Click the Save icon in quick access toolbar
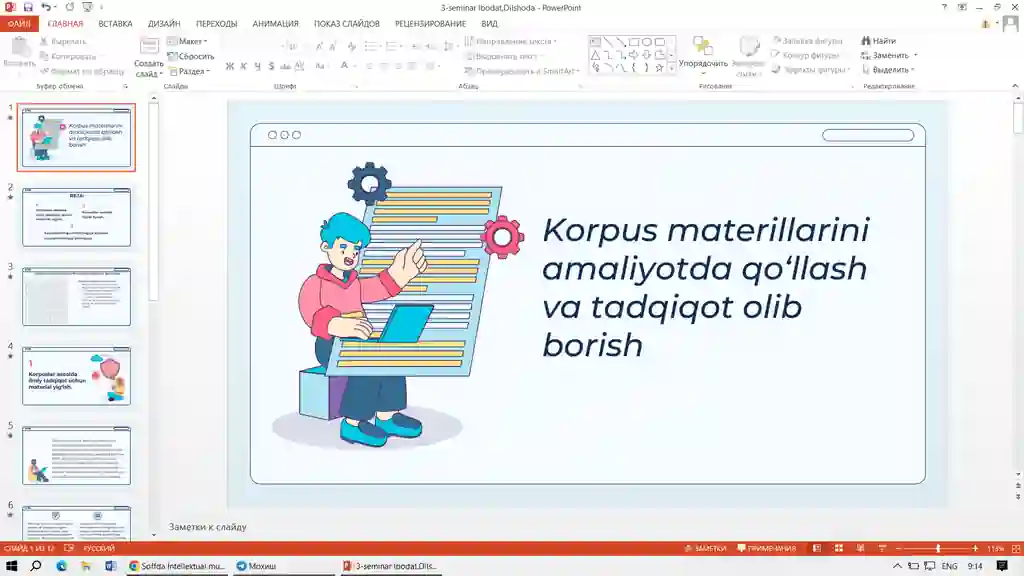The height and width of the screenshot is (576, 1024). tap(28, 7)
